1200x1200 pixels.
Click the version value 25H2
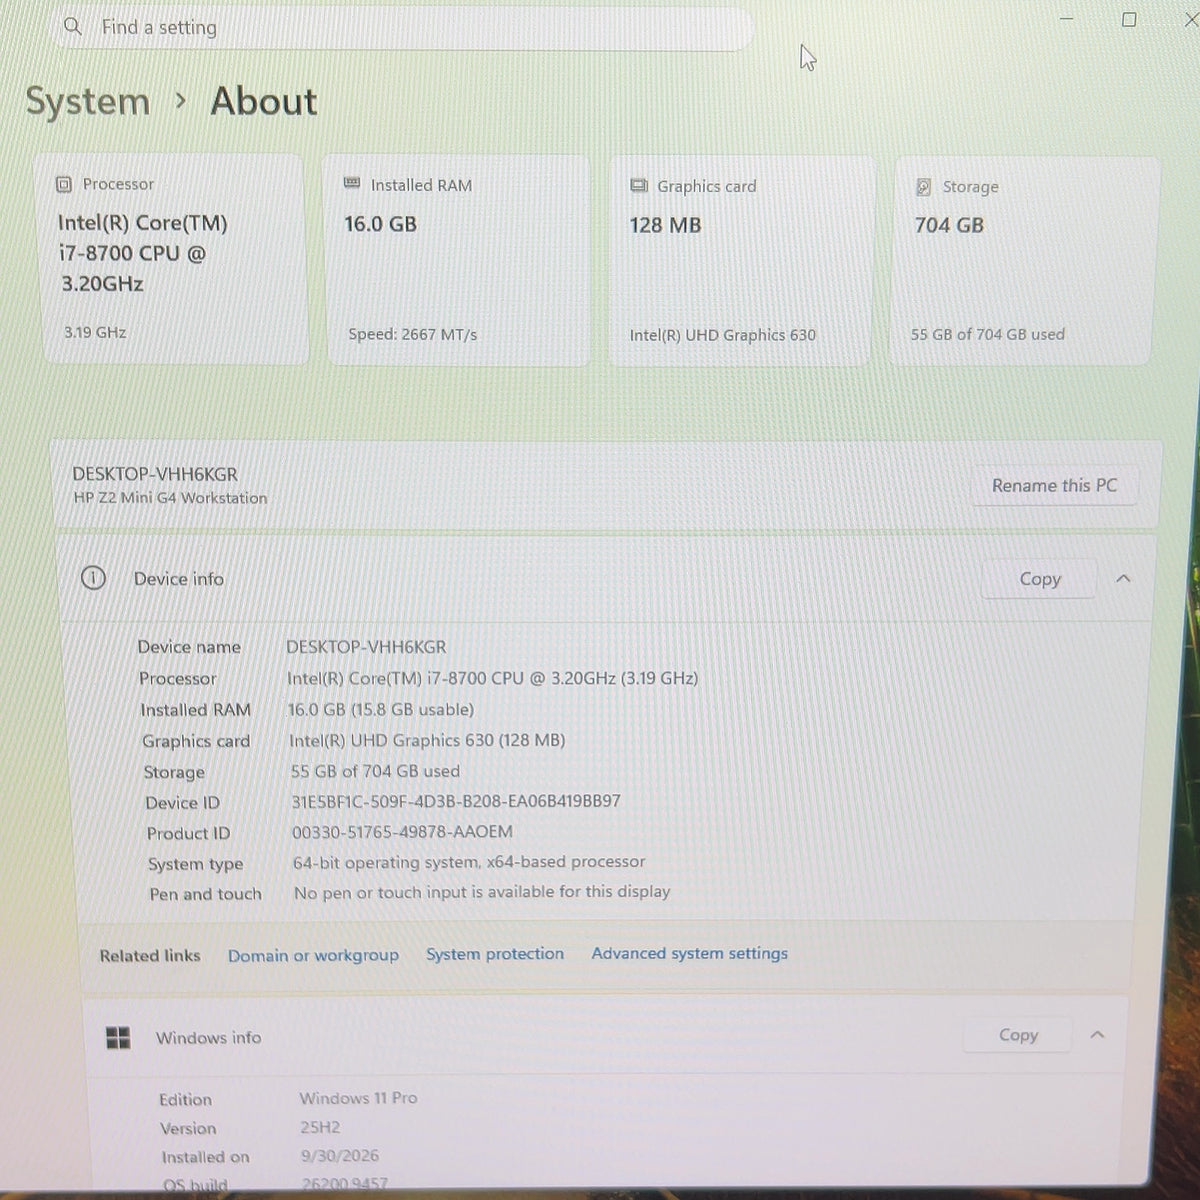320,1127
